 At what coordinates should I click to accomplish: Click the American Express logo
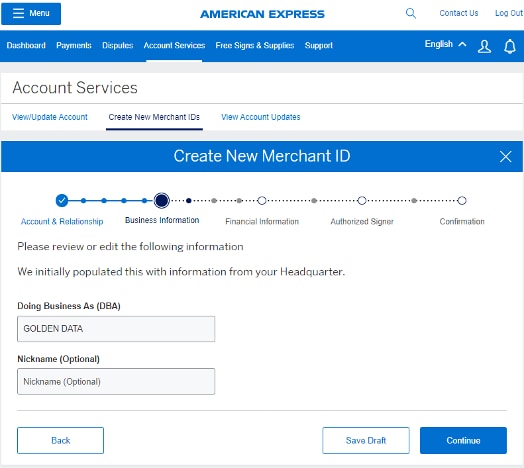(x=262, y=14)
